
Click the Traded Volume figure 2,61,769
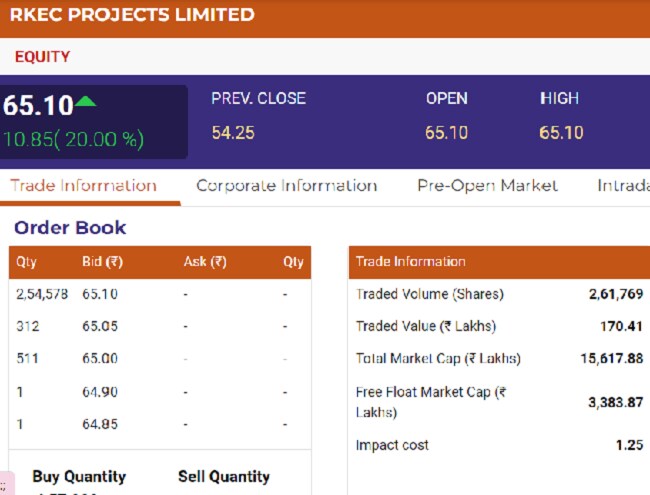click(616, 294)
